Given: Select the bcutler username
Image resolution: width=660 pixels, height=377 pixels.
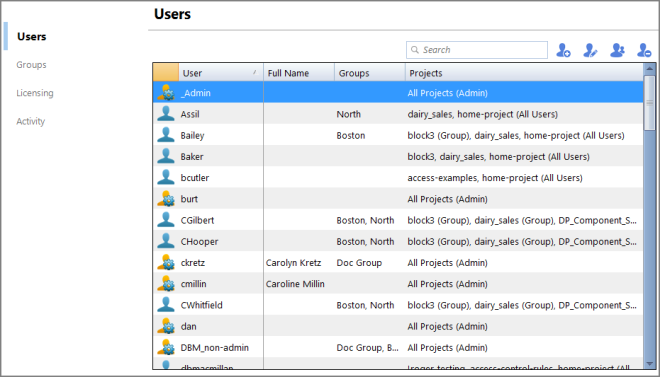Looking at the screenshot, I should click(195, 178).
